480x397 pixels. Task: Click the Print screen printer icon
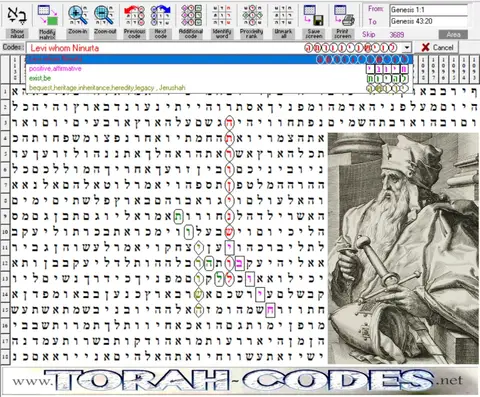coord(343,15)
